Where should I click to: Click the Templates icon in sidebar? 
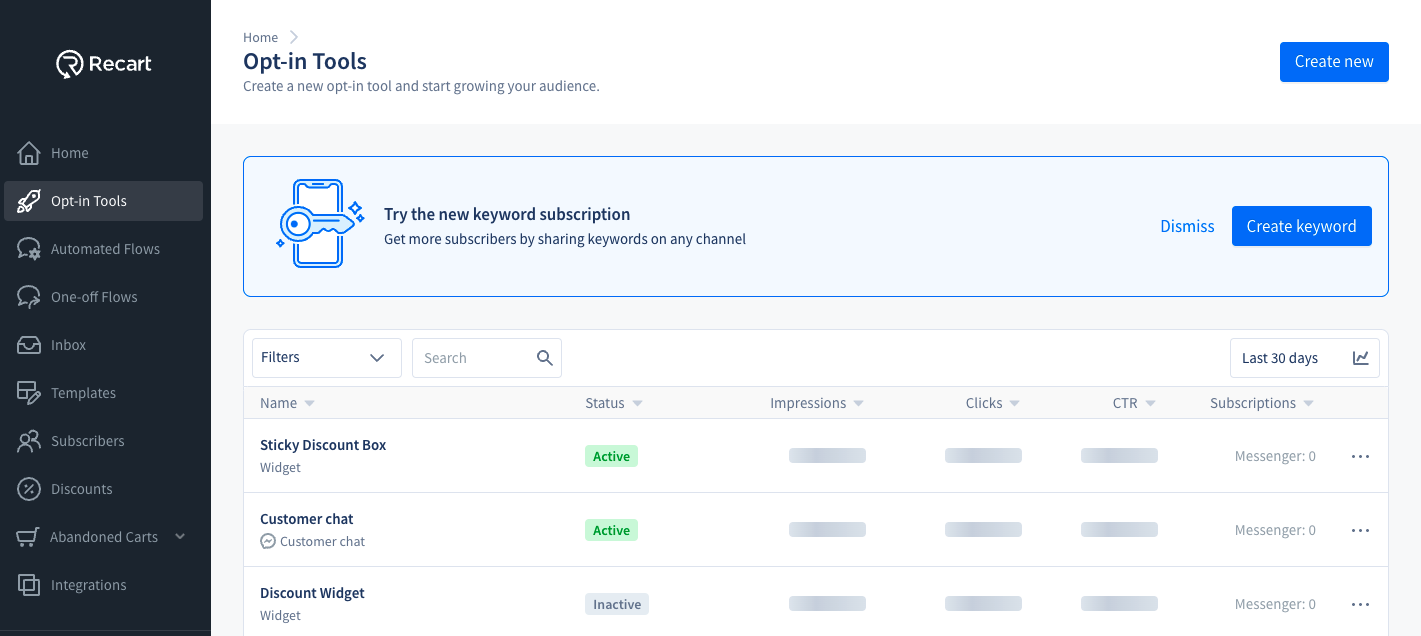(x=29, y=393)
